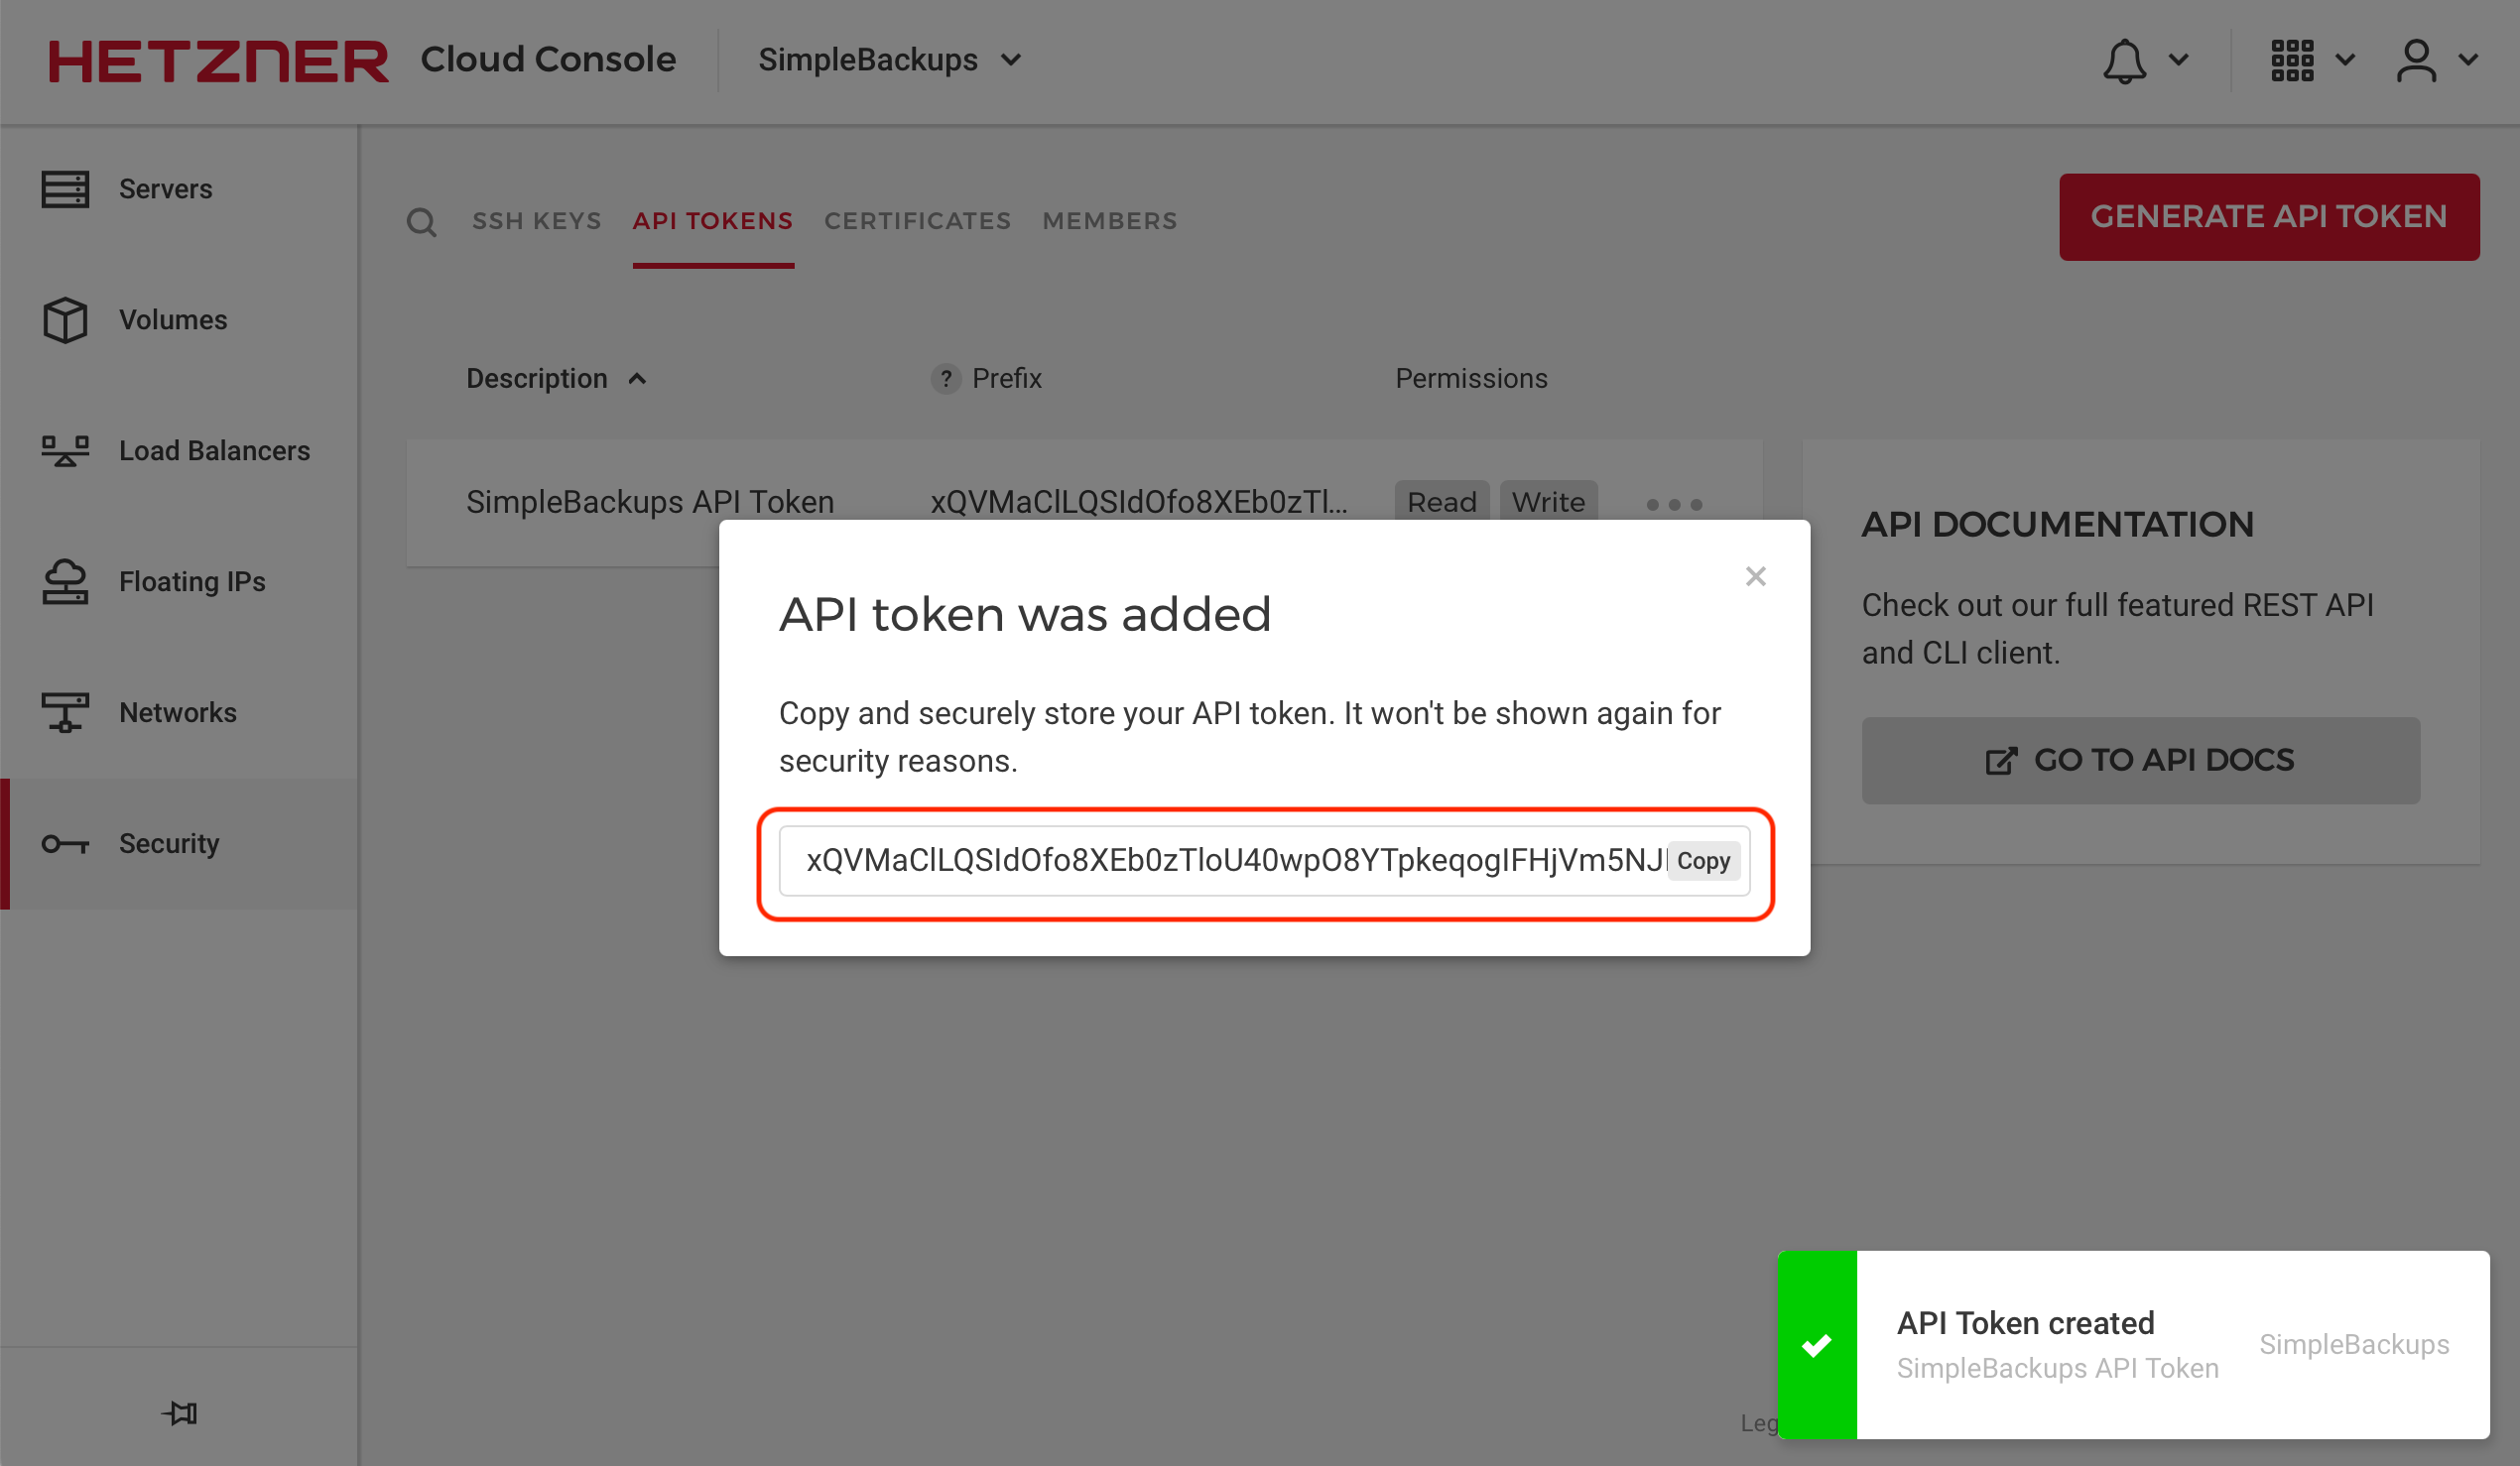Open the Networks section
Viewport: 2520px width, 1466px height.
177,712
